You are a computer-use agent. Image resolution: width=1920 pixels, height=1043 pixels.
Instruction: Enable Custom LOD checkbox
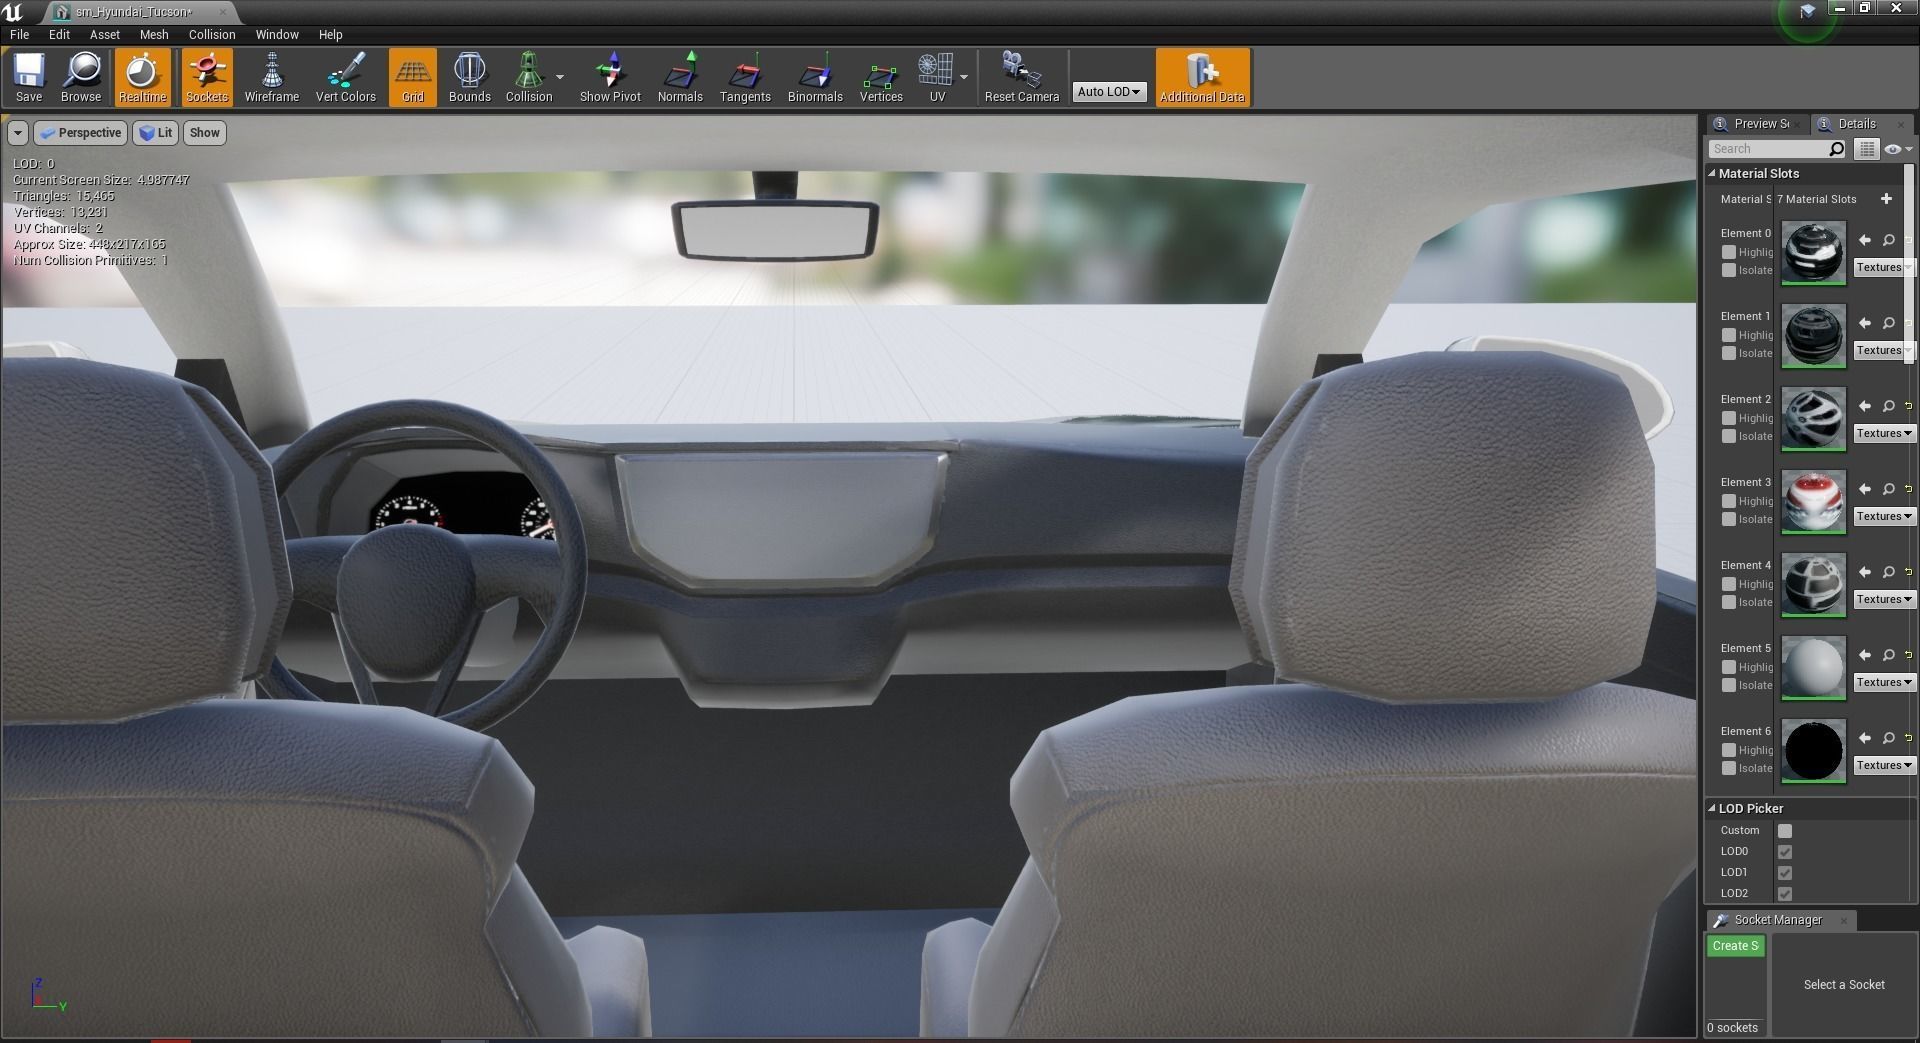point(1785,831)
